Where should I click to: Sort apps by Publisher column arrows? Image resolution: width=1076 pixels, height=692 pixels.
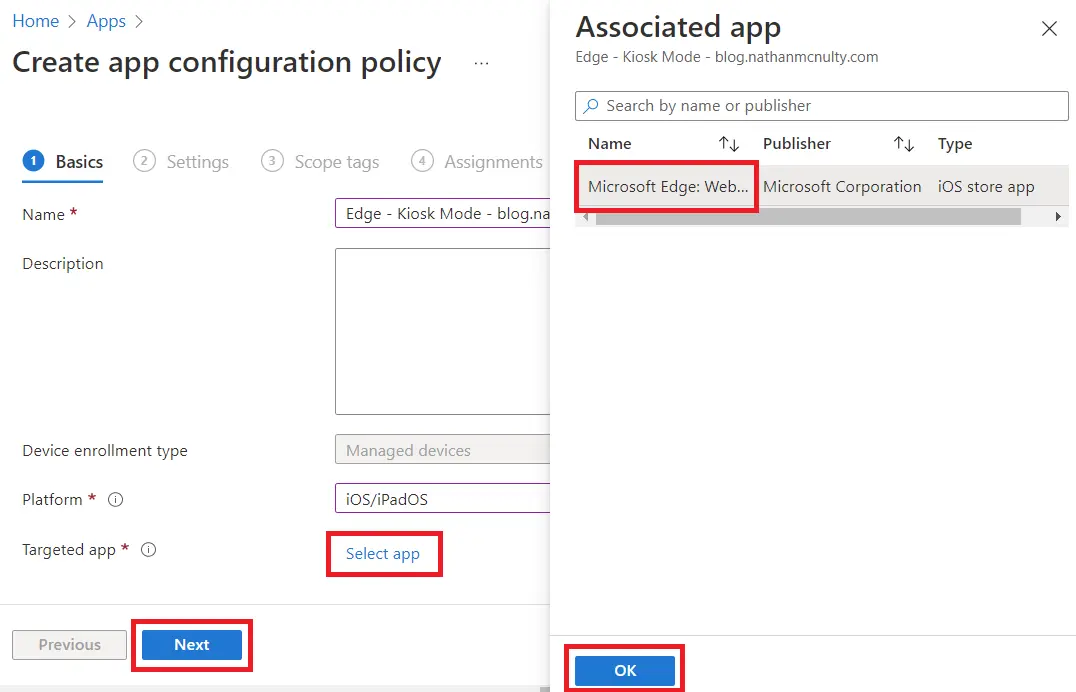point(904,144)
